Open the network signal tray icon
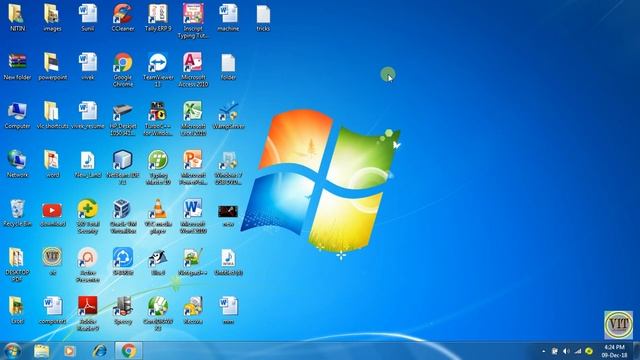Image resolution: width=640 pixels, height=360 pixels. (578, 351)
